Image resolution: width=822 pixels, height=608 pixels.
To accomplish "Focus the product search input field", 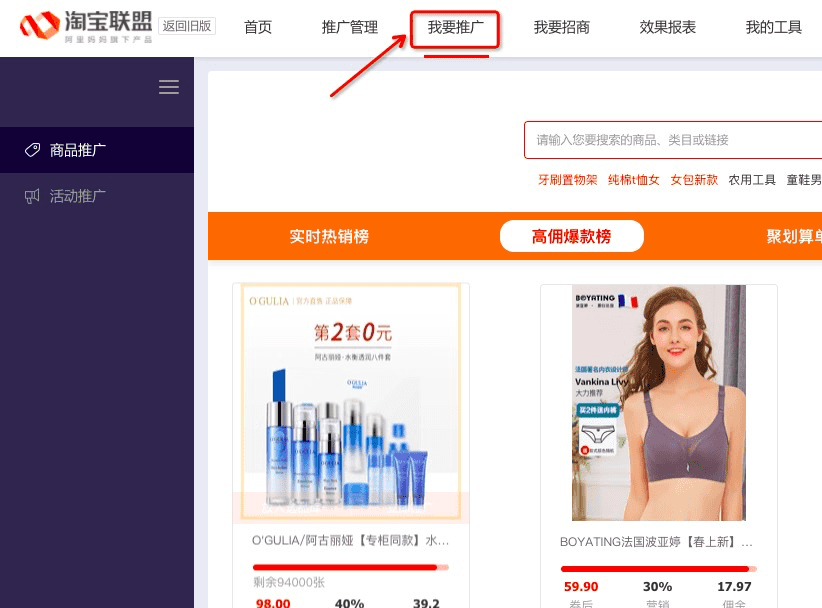I will coord(673,140).
